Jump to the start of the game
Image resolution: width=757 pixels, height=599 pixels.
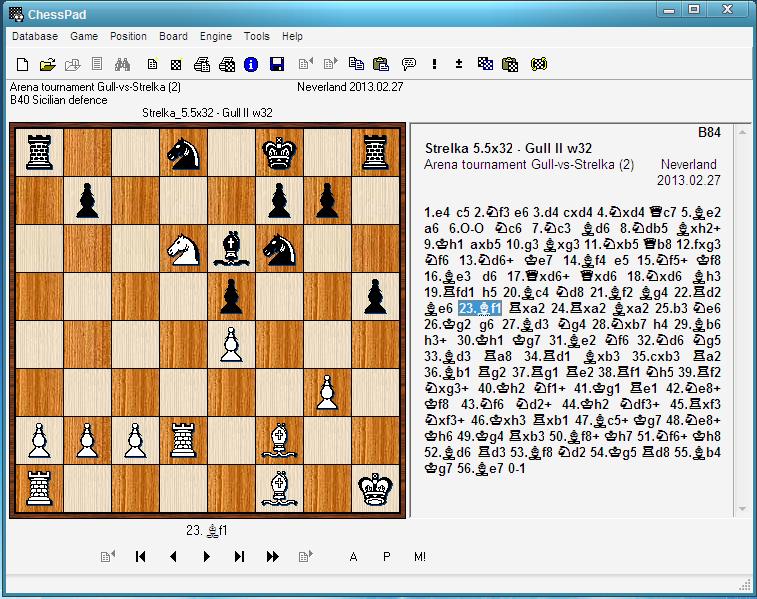141,557
